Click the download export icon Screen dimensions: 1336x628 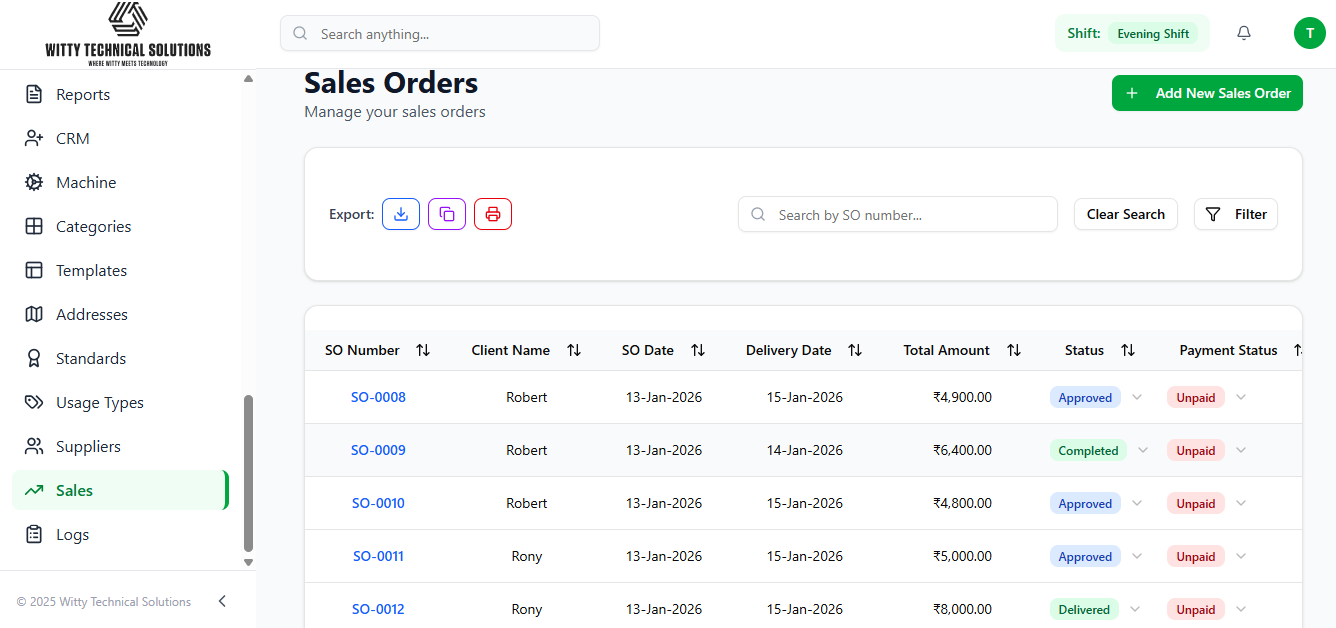click(x=401, y=214)
